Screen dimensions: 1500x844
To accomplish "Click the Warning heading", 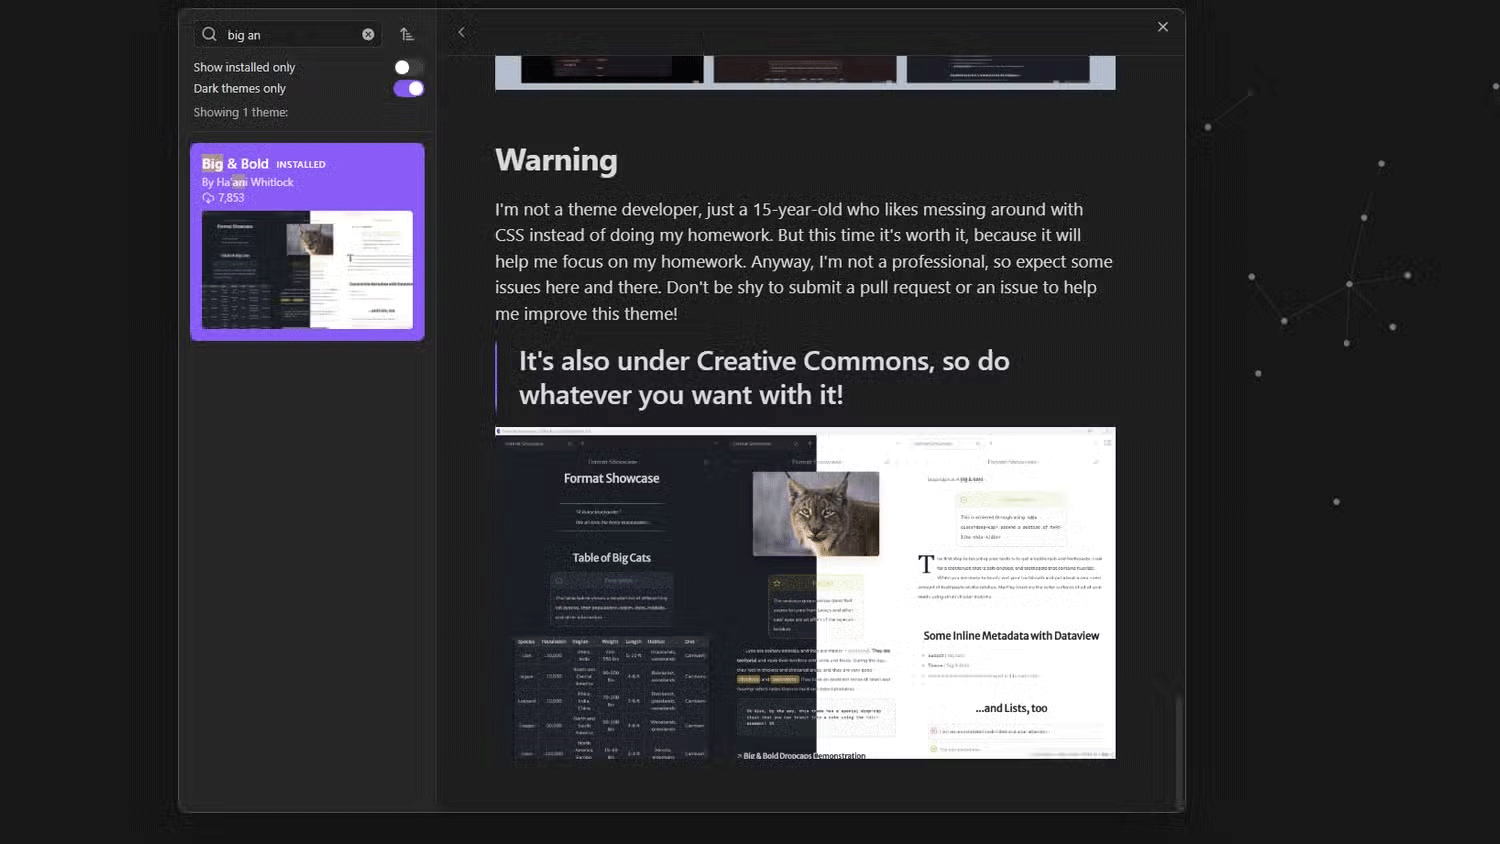I will click(556, 160).
